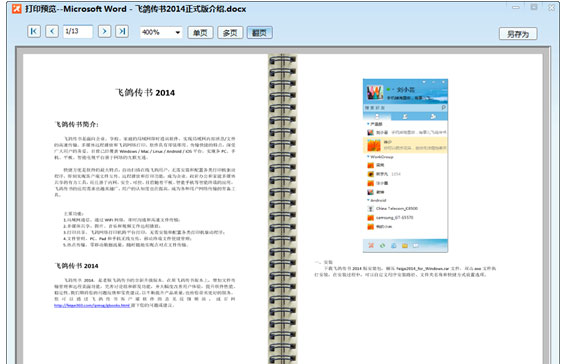Click the 飞鸽传书 2014 document title
This screenshot has width=566, height=364.
(x=145, y=93)
